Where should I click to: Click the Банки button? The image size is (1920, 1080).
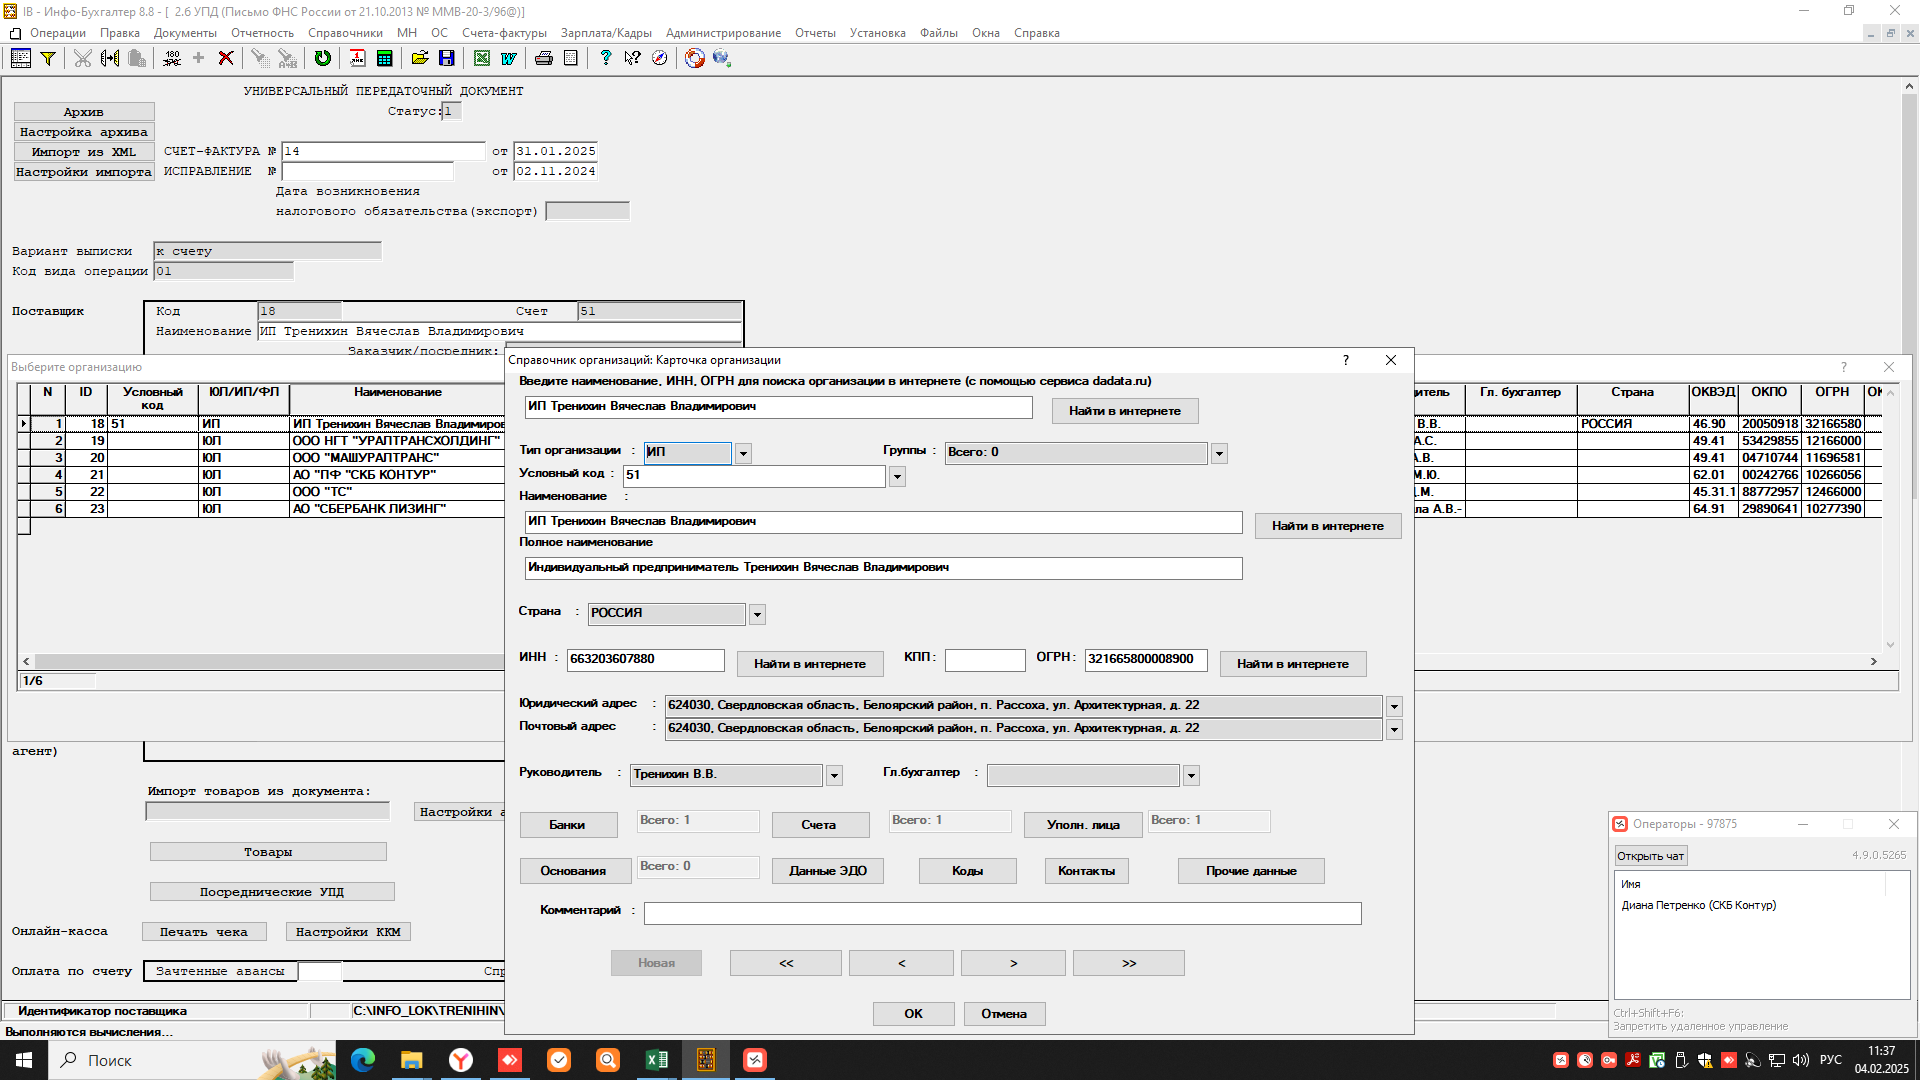click(x=567, y=825)
